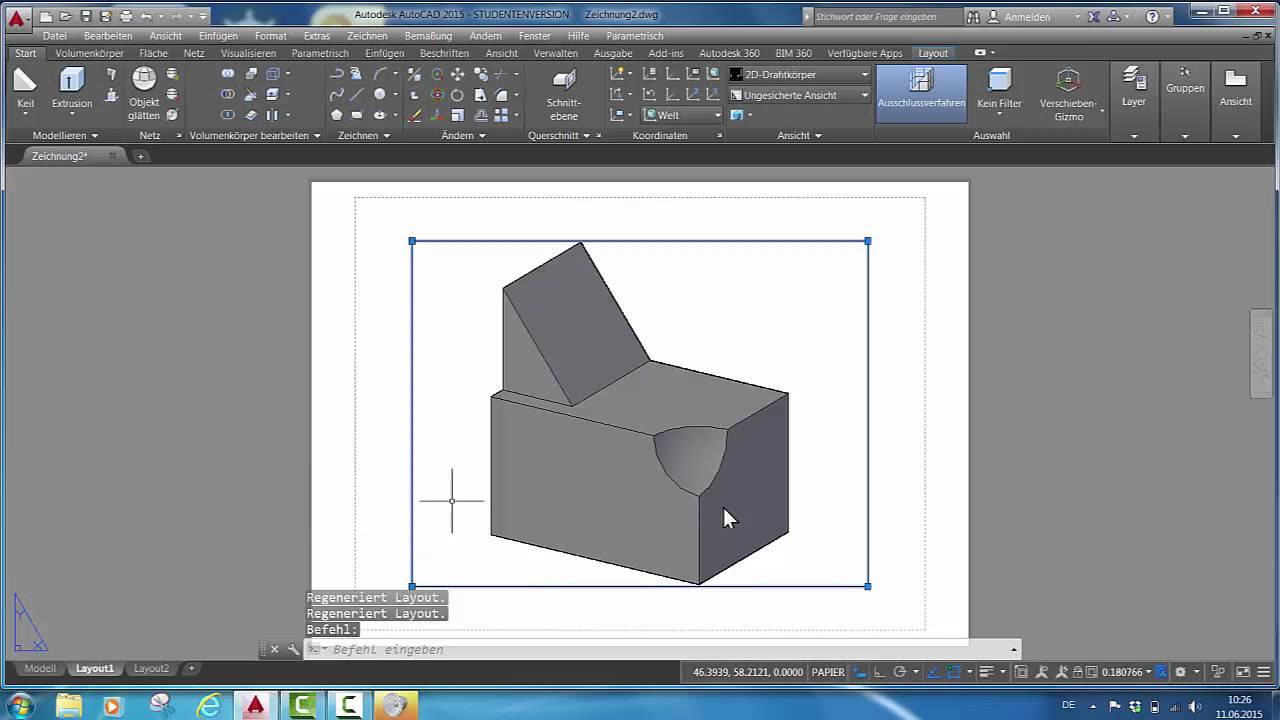Image resolution: width=1280 pixels, height=720 pixels.
Task: Open the 2D-Drahtkörper visual style dropdown
Action: pyautogui.click(x=799, y=74)
